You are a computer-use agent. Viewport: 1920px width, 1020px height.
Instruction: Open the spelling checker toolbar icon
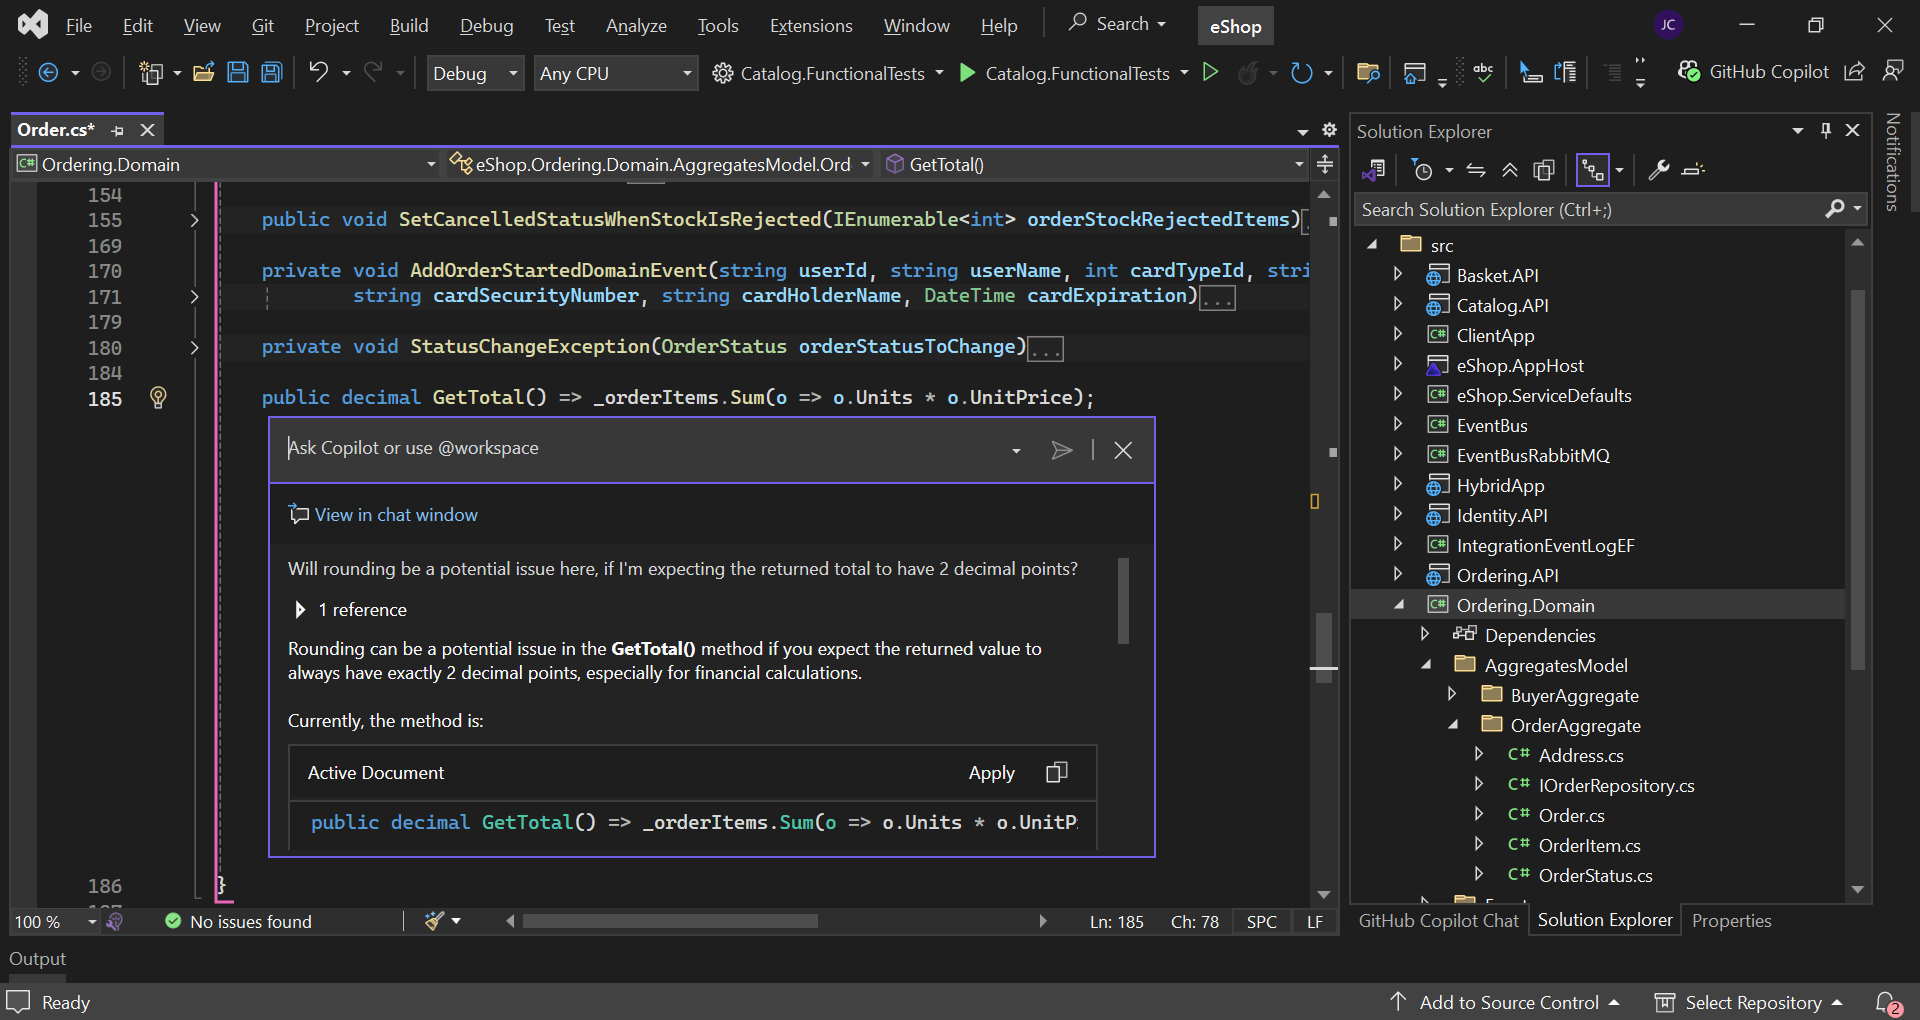click(x=1483, y=72)
